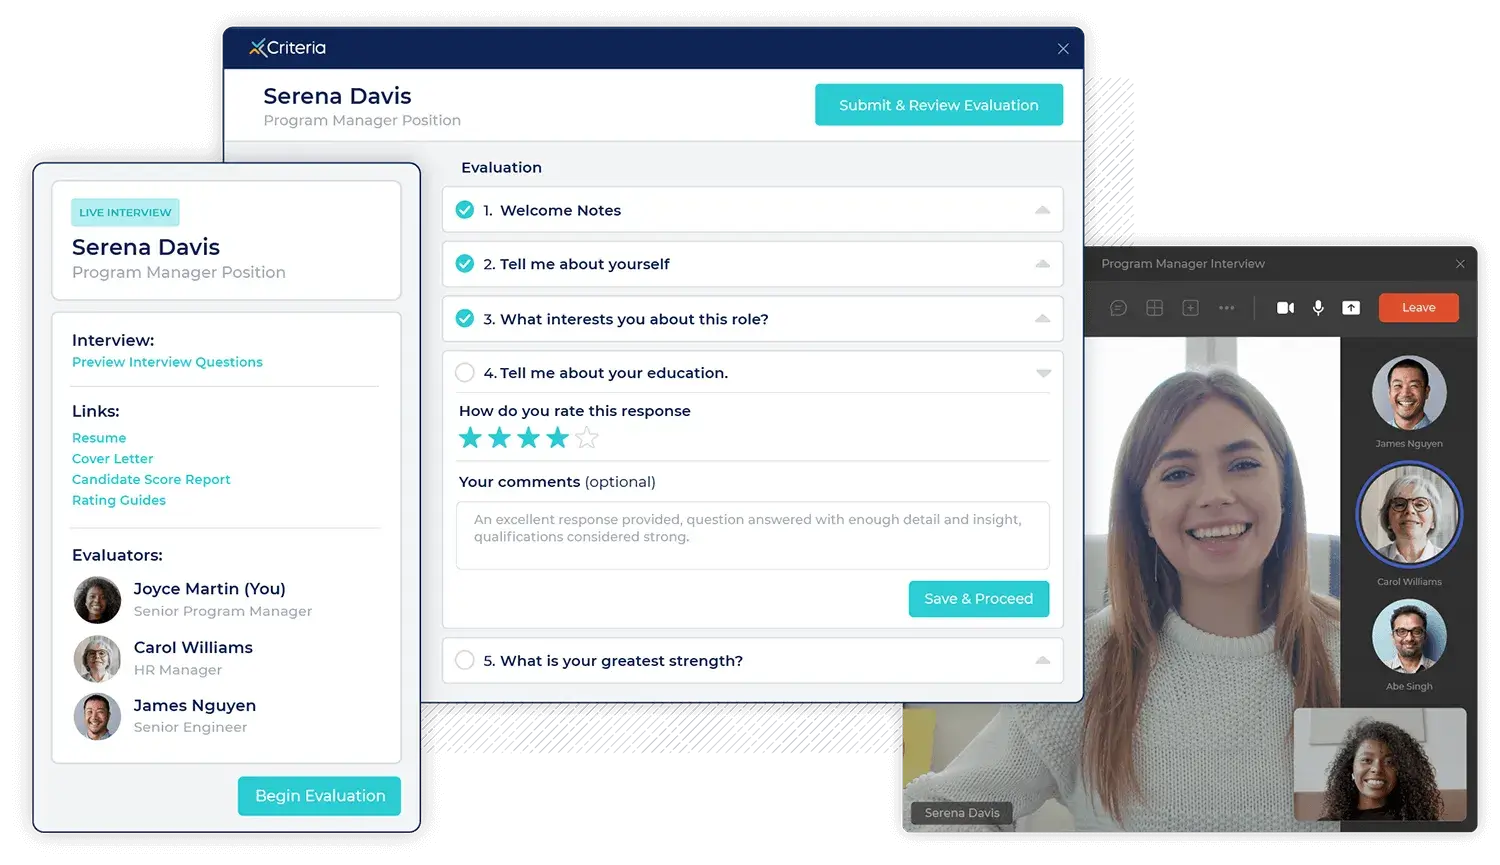Click 'HR Manager' text

tap(178, 670)
